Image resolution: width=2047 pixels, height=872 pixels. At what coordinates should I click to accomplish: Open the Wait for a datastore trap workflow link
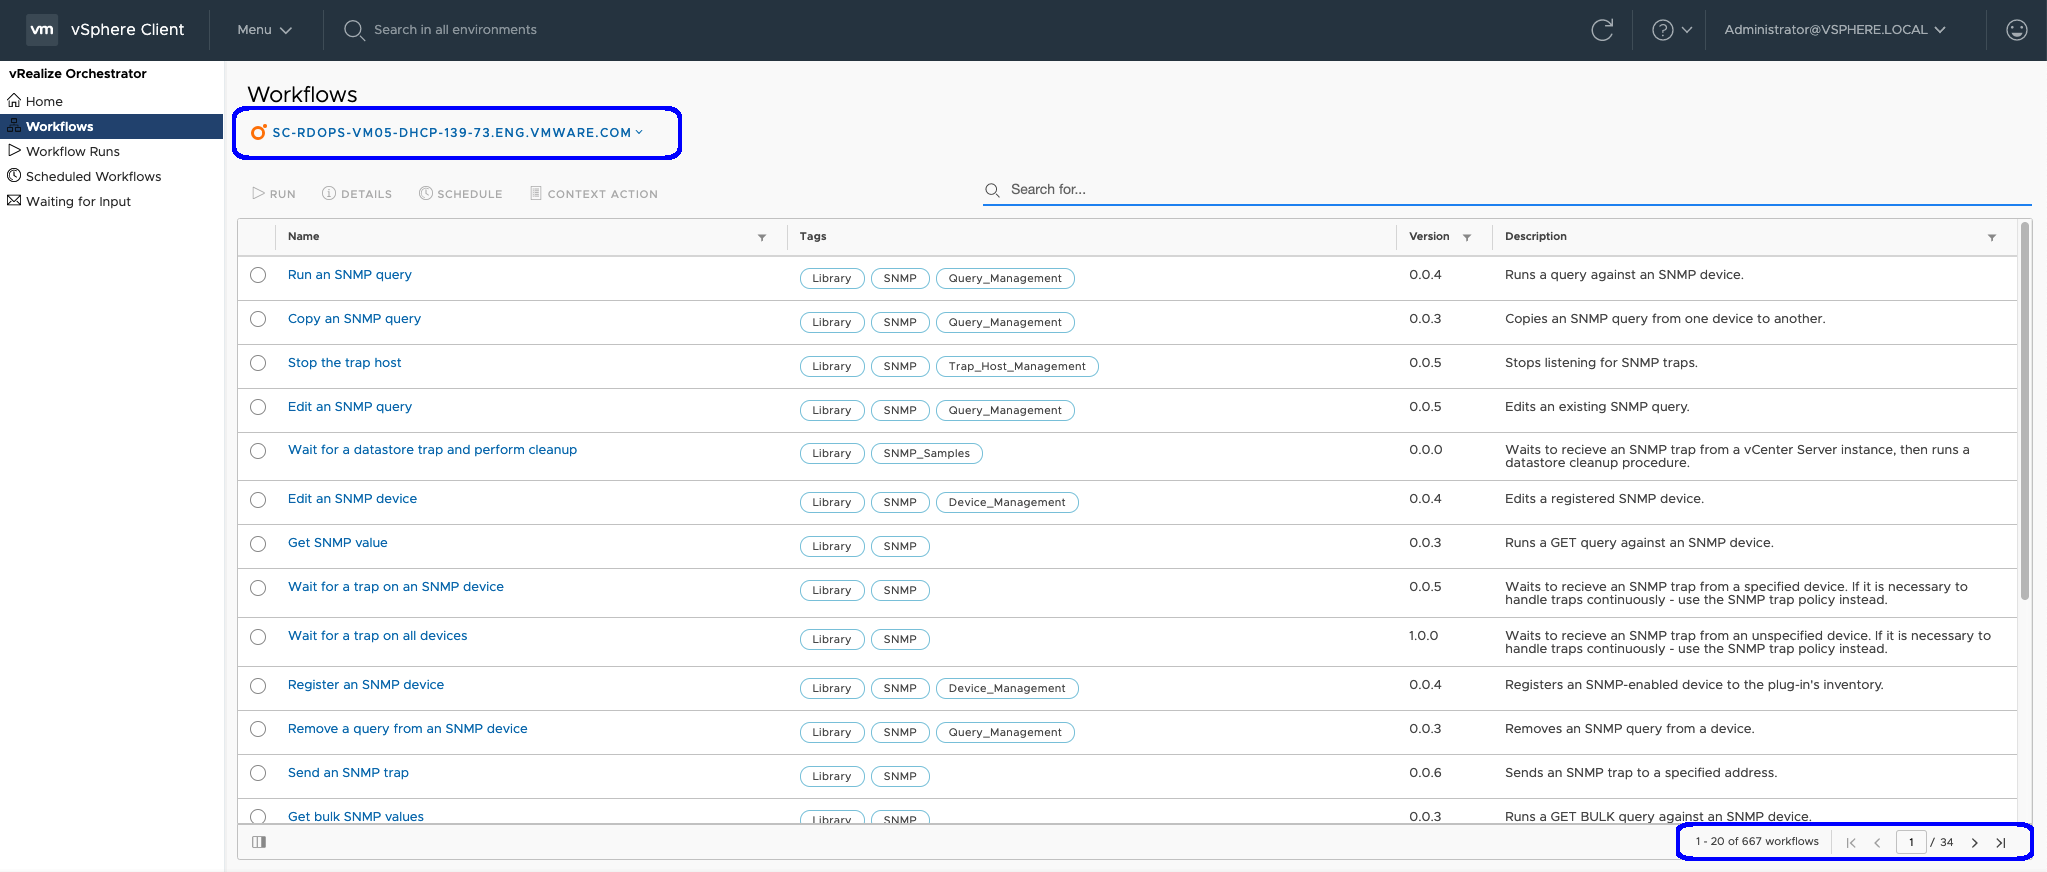tap(432, 450)
